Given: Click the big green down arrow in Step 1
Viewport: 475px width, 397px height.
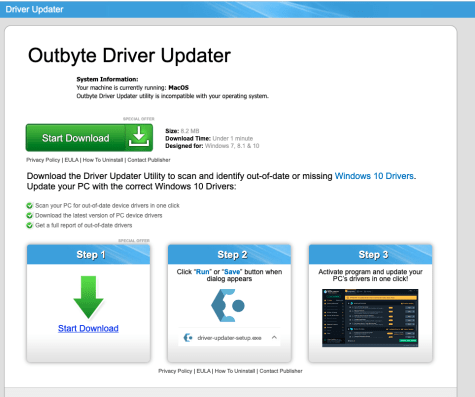Looking at the screenshot, I should click(88, 297).
